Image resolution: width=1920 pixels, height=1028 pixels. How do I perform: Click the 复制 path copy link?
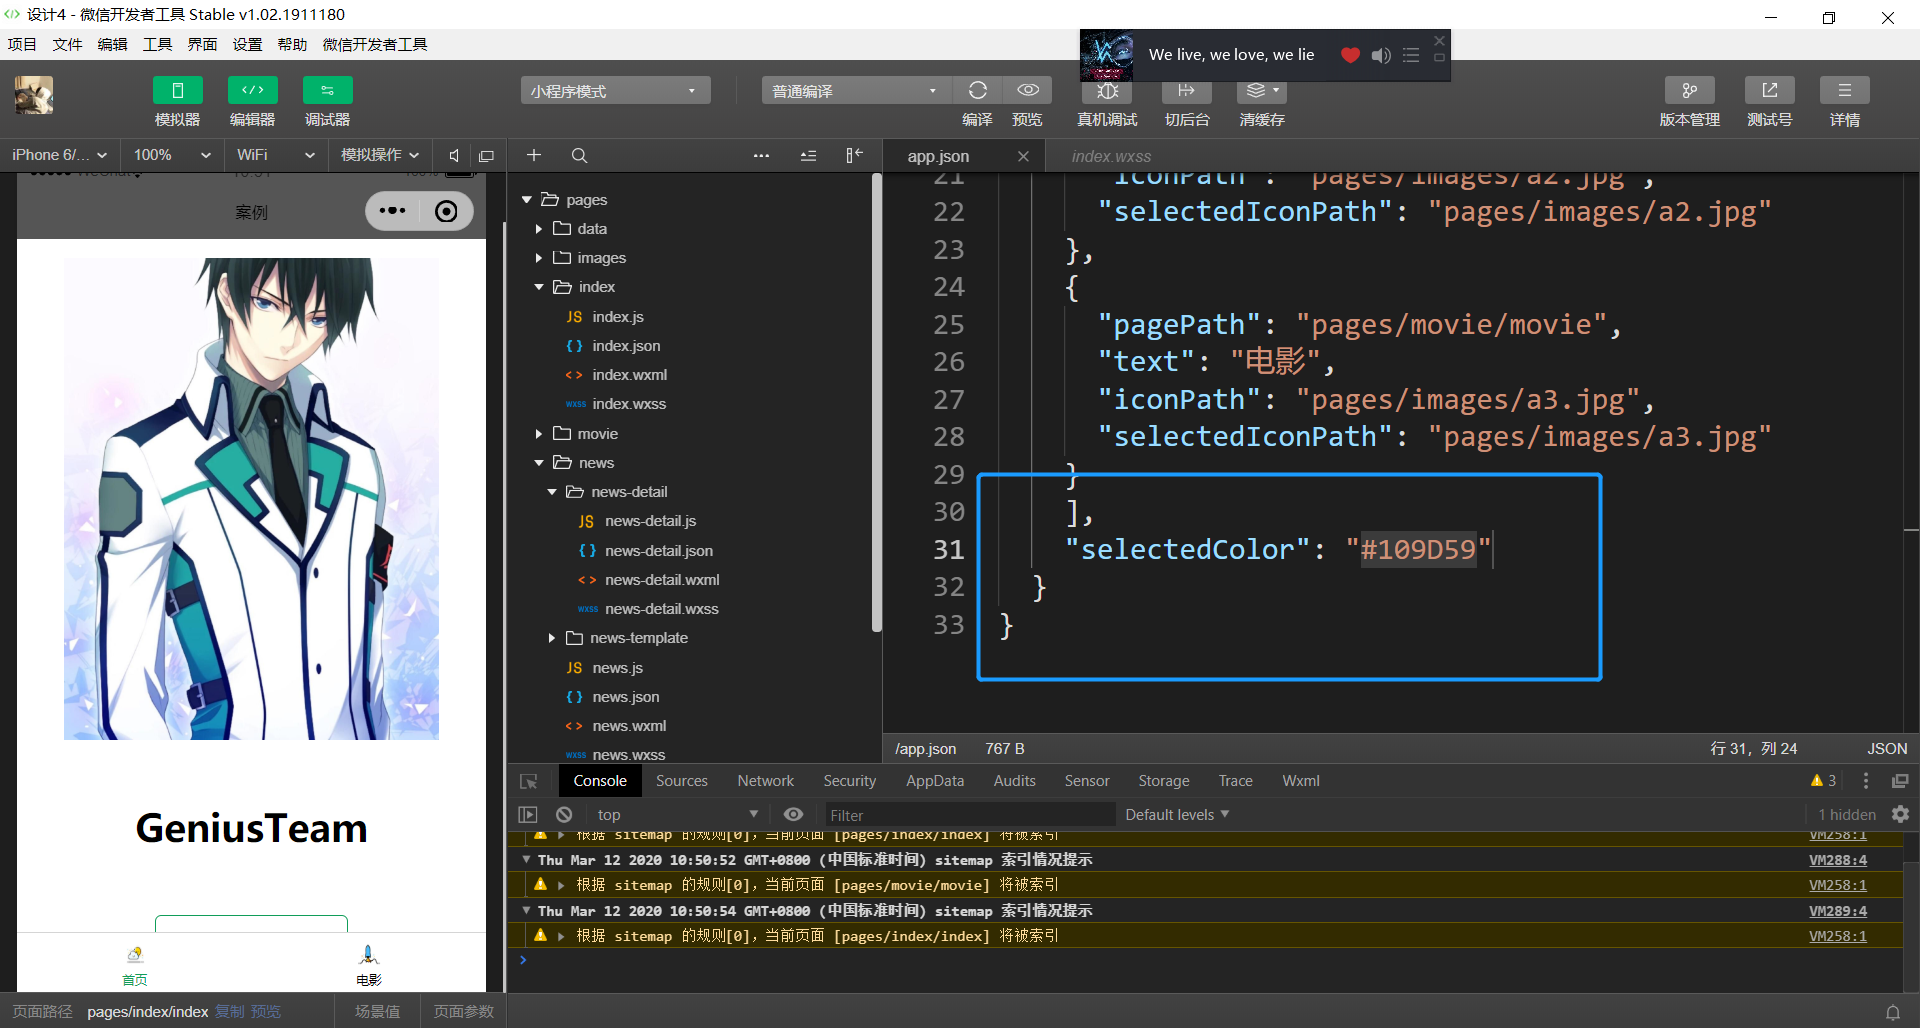pos(230,1012)
